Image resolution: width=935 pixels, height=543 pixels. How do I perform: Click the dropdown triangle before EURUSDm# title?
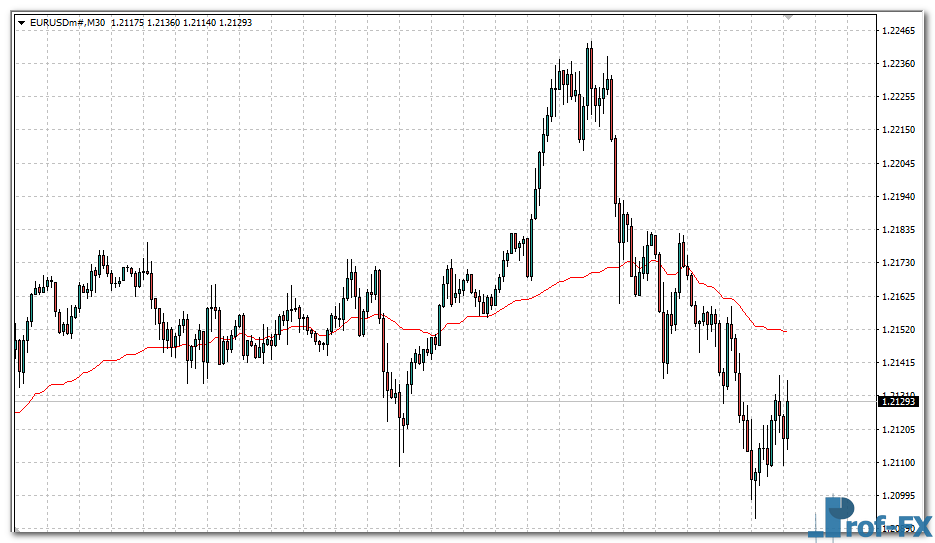pos(21,22)
